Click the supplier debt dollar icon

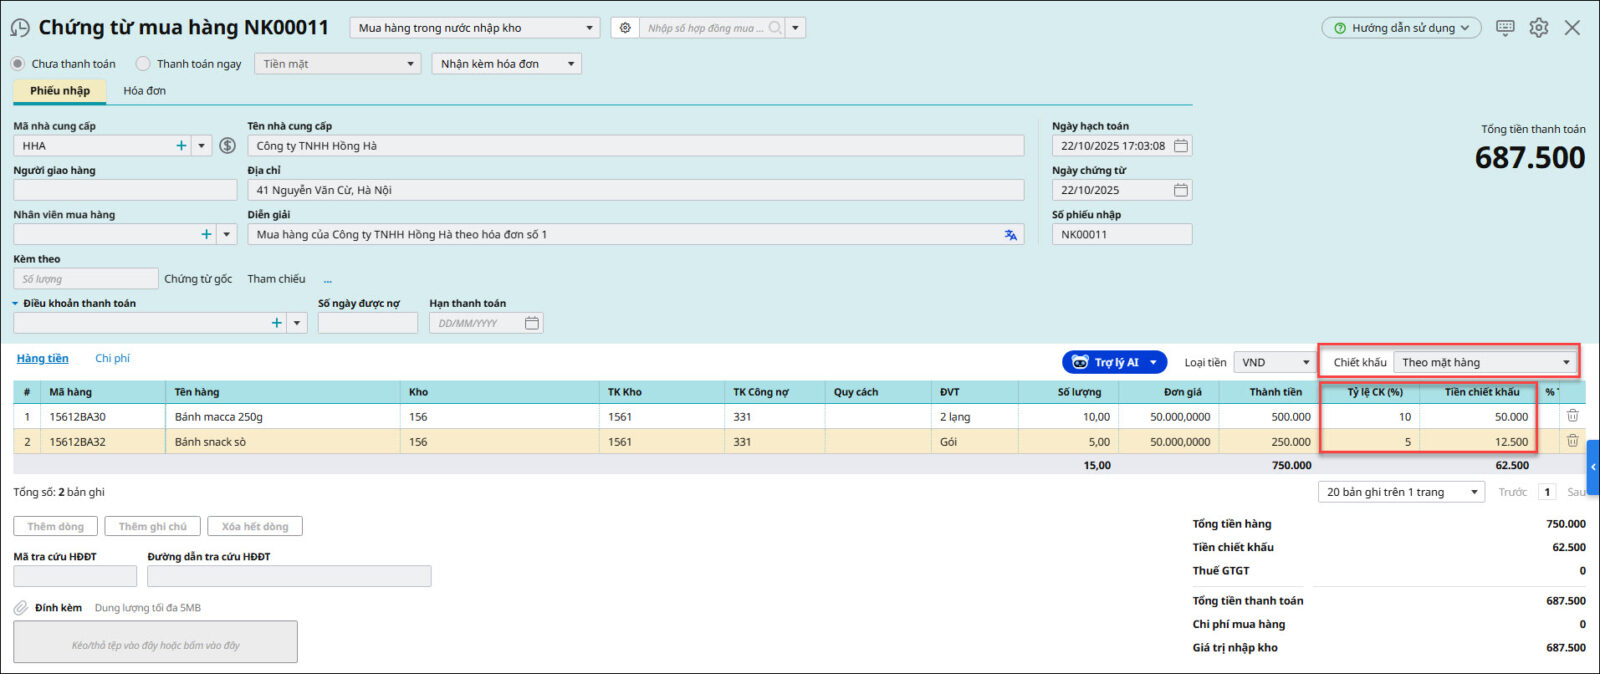pyautogui.click(x=228, y=146)
